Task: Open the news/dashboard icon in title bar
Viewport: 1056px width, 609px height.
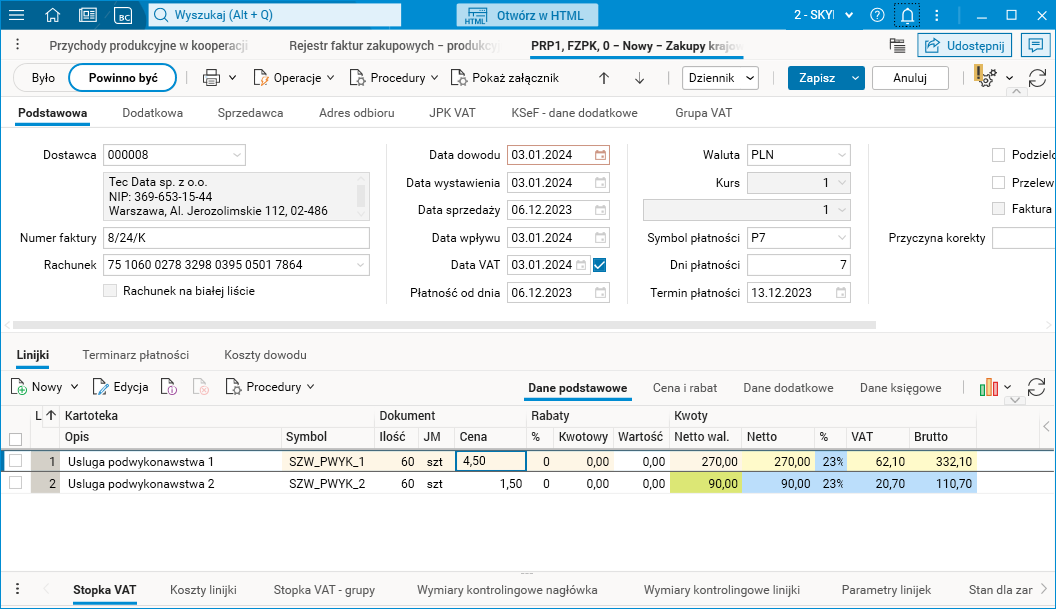Action: [x=88, y=15]
